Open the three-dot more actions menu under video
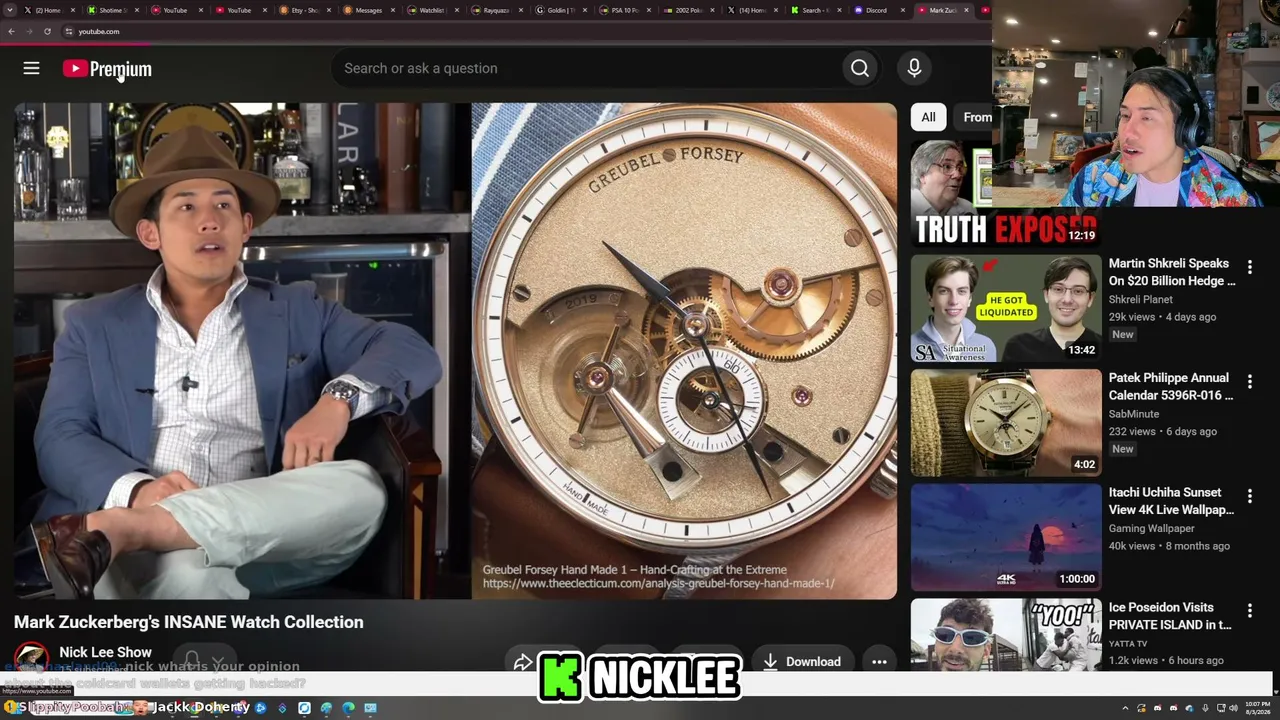This screenshot has width=1280, height=720. (879, 661)
